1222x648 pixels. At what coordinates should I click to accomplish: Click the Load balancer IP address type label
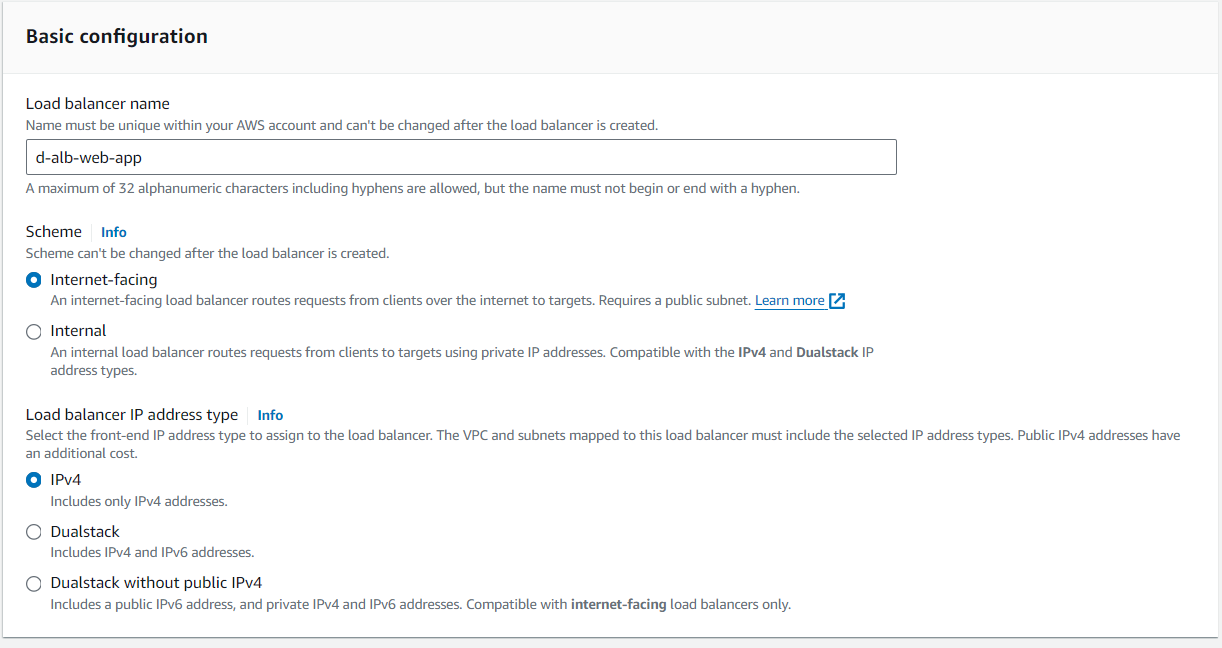point(132,415)
